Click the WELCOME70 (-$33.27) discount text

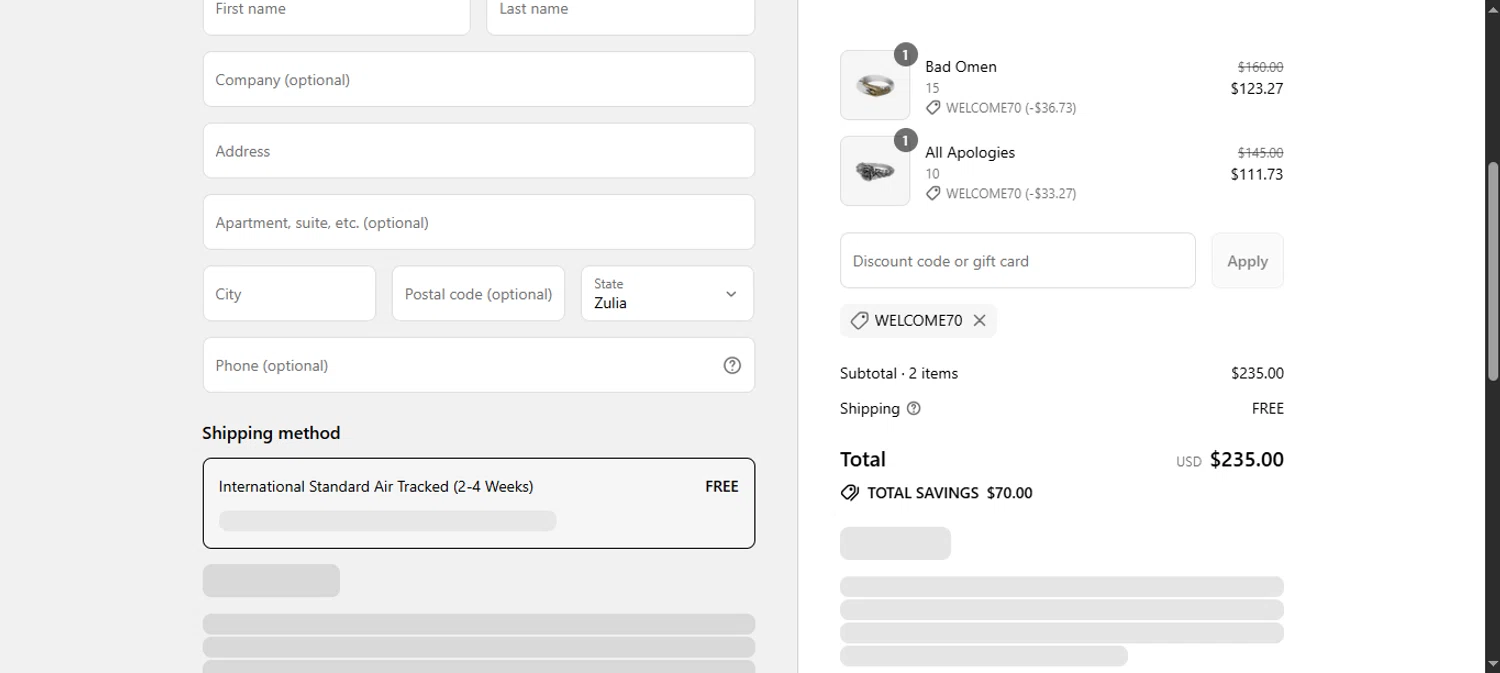(1011, 194)
